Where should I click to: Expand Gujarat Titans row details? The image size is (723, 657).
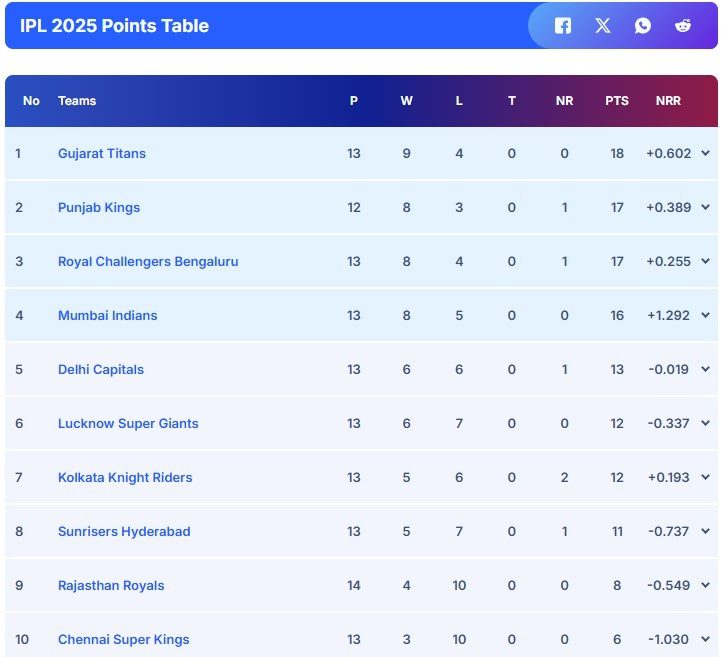coord(705,153)
